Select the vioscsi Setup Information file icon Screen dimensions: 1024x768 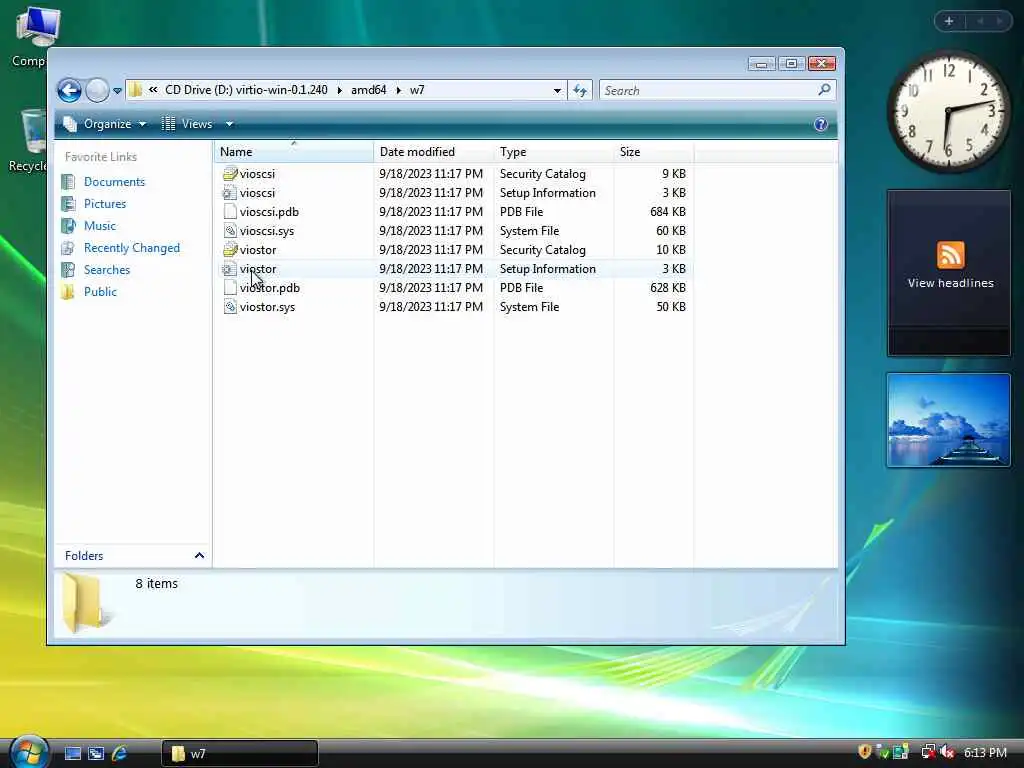230,193
